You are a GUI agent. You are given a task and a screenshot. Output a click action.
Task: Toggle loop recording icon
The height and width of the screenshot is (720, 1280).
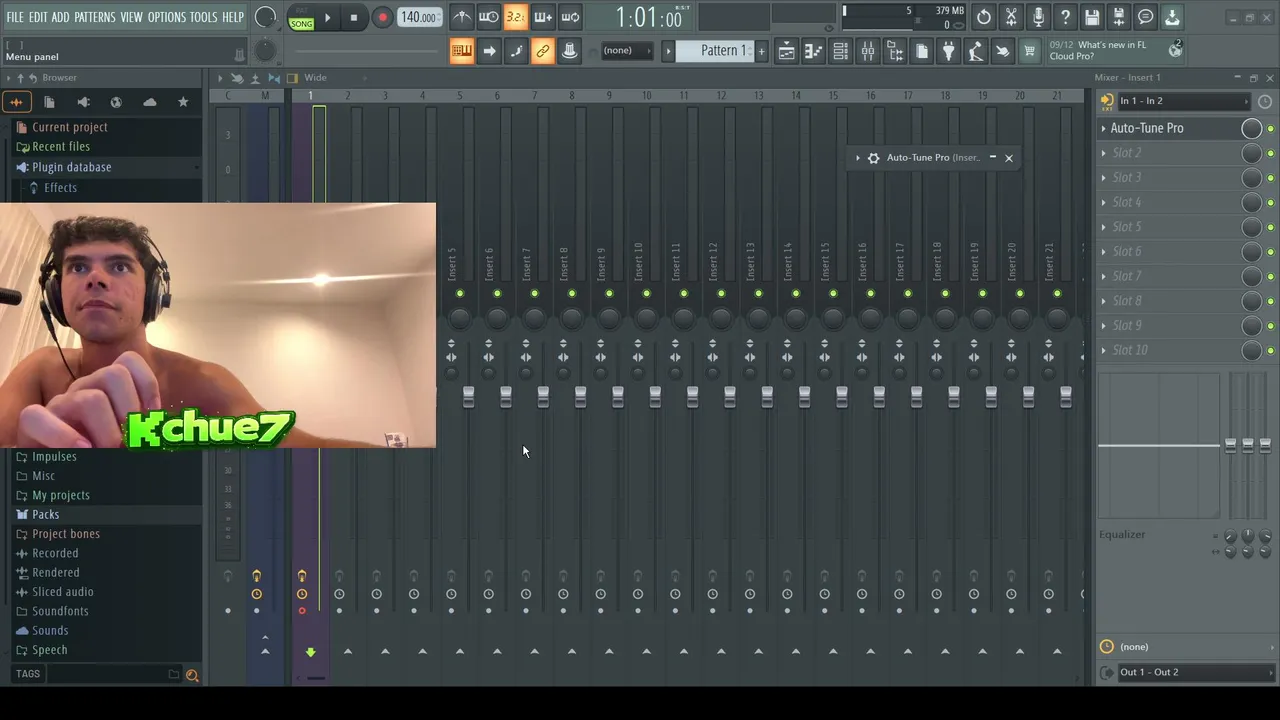tap(570, 17)
